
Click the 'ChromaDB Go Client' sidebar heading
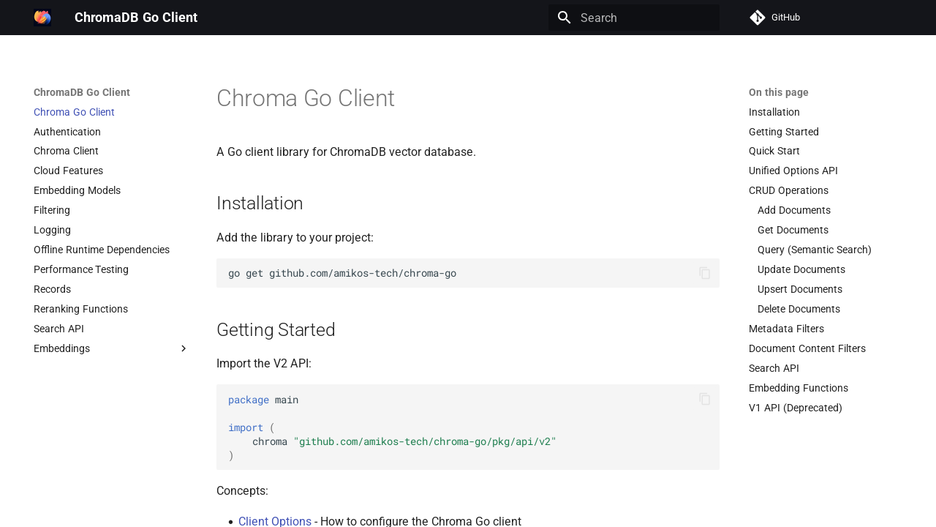tap(82, 92)
